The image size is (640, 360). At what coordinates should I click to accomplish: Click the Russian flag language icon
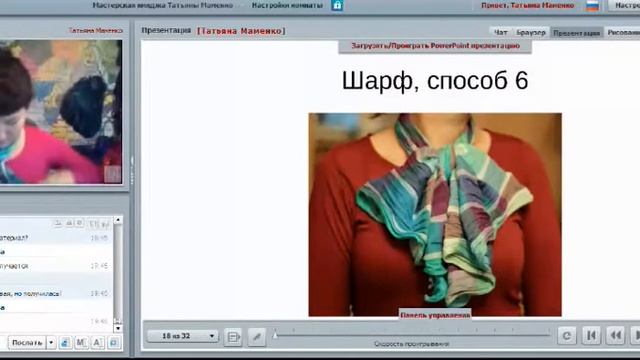pyautogui.click(x=592, y=6)
